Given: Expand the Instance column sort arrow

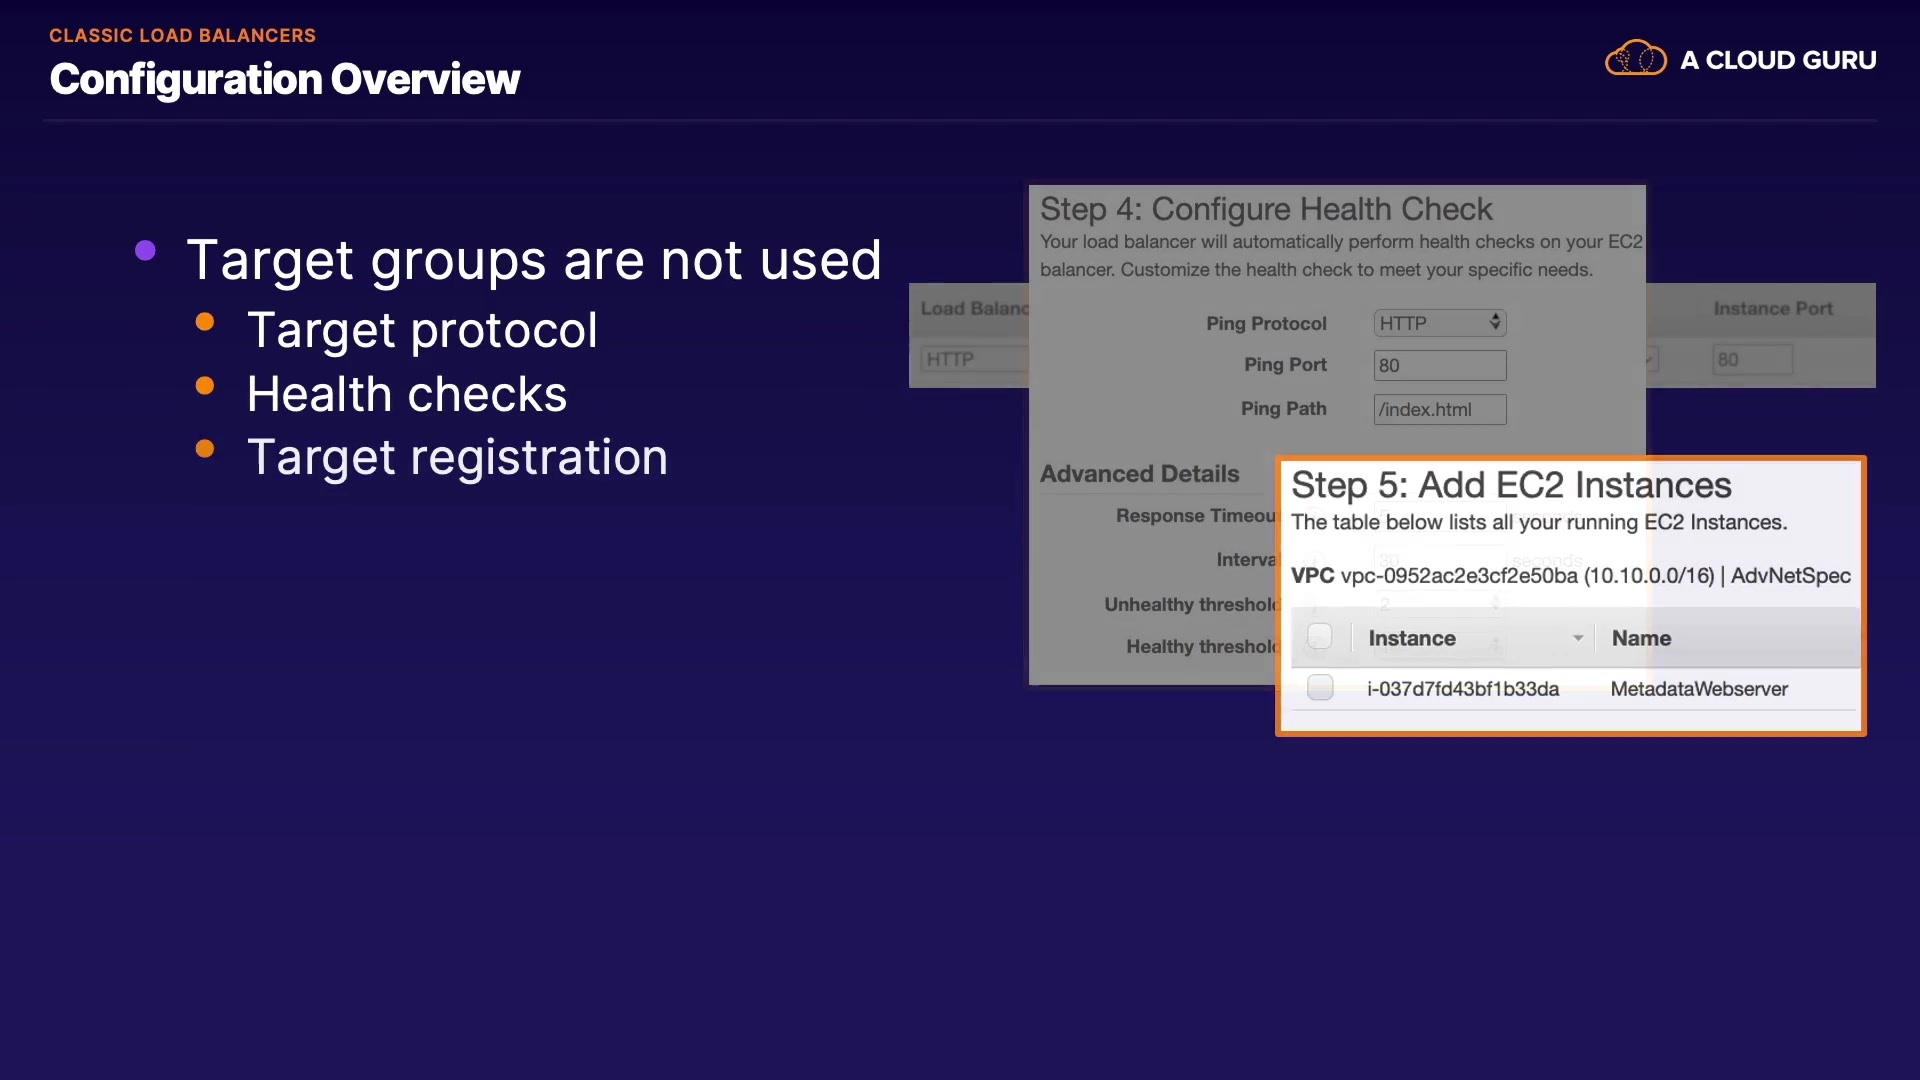Looking at the screenshot, I should tap(1577, 638).
